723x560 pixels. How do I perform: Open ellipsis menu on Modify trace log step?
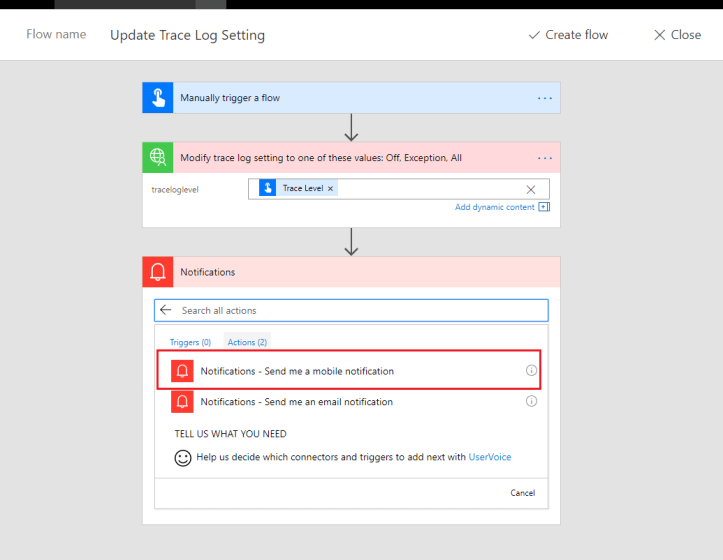(545, 158)
